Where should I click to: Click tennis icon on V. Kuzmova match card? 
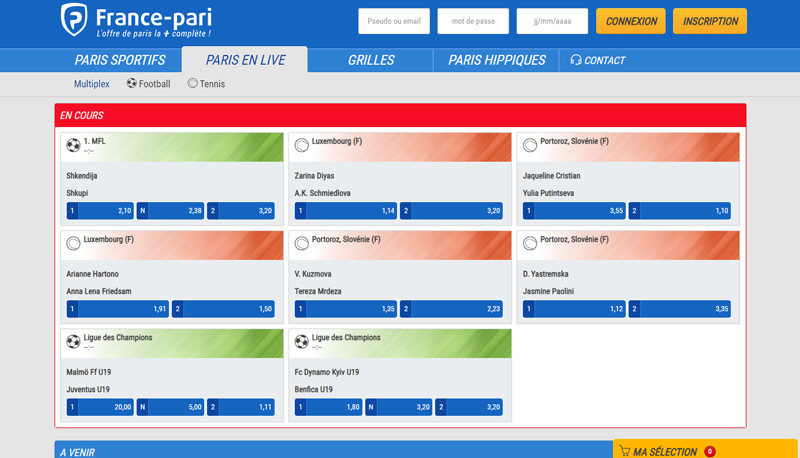[x=302, y=243]
